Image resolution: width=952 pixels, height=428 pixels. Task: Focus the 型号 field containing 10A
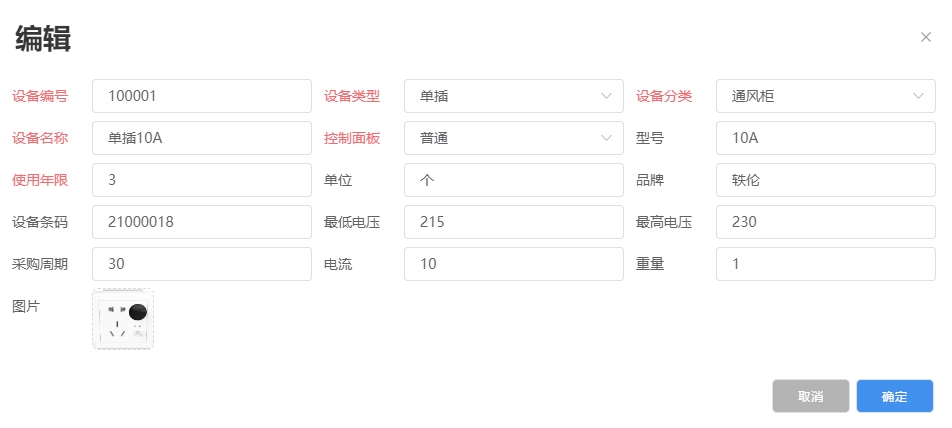point(825,138)
